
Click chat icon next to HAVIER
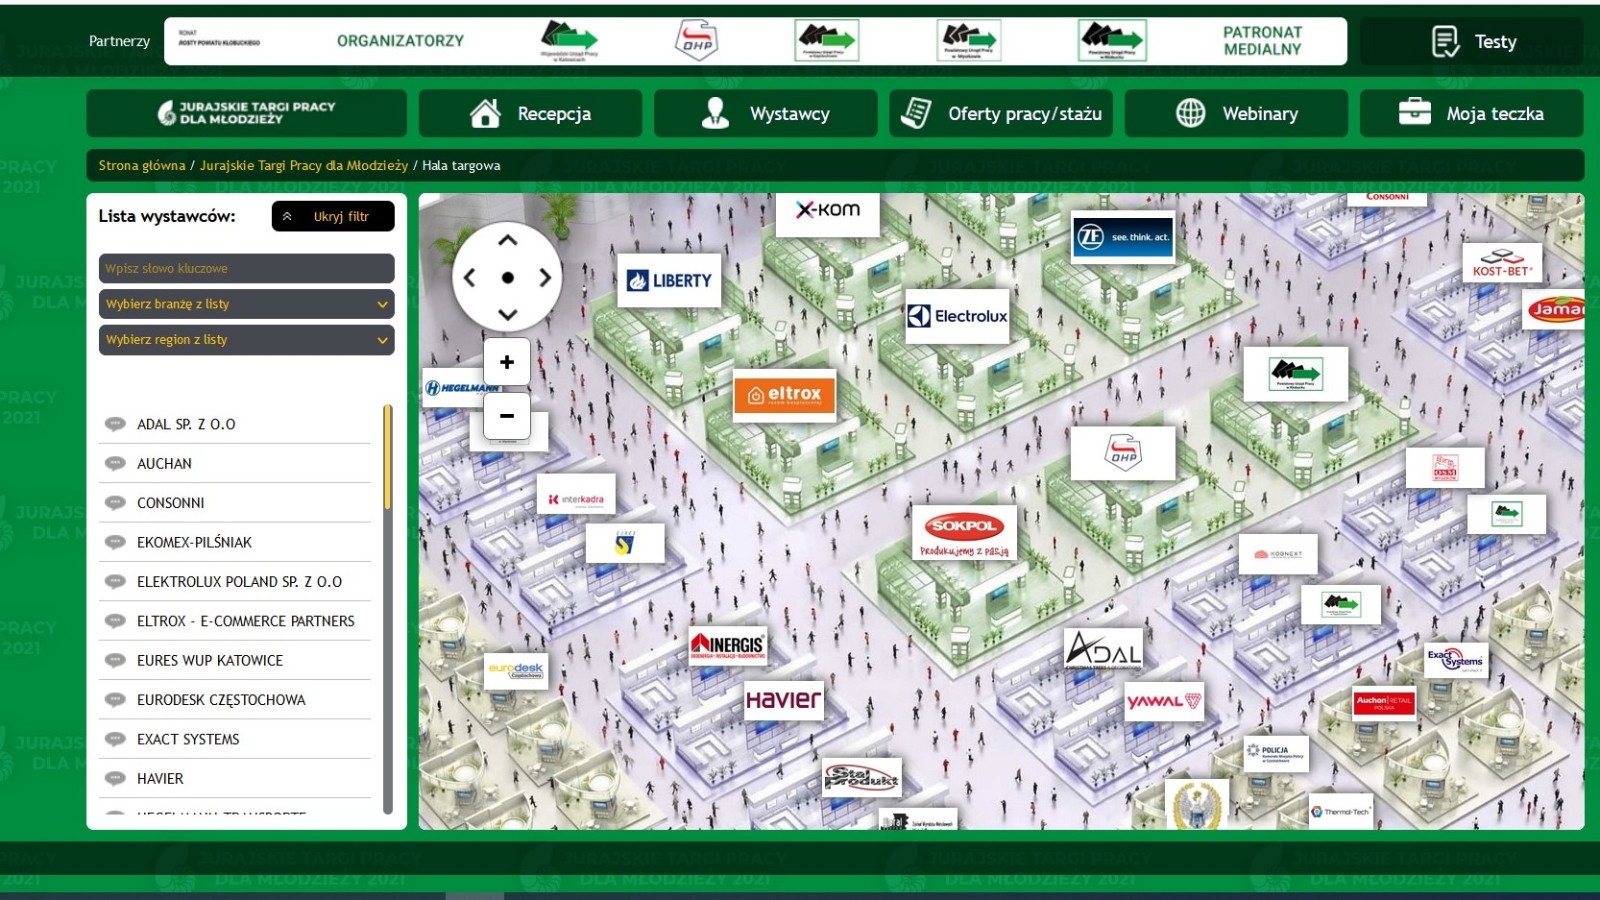pyautogui.click(x=115, y=778)
